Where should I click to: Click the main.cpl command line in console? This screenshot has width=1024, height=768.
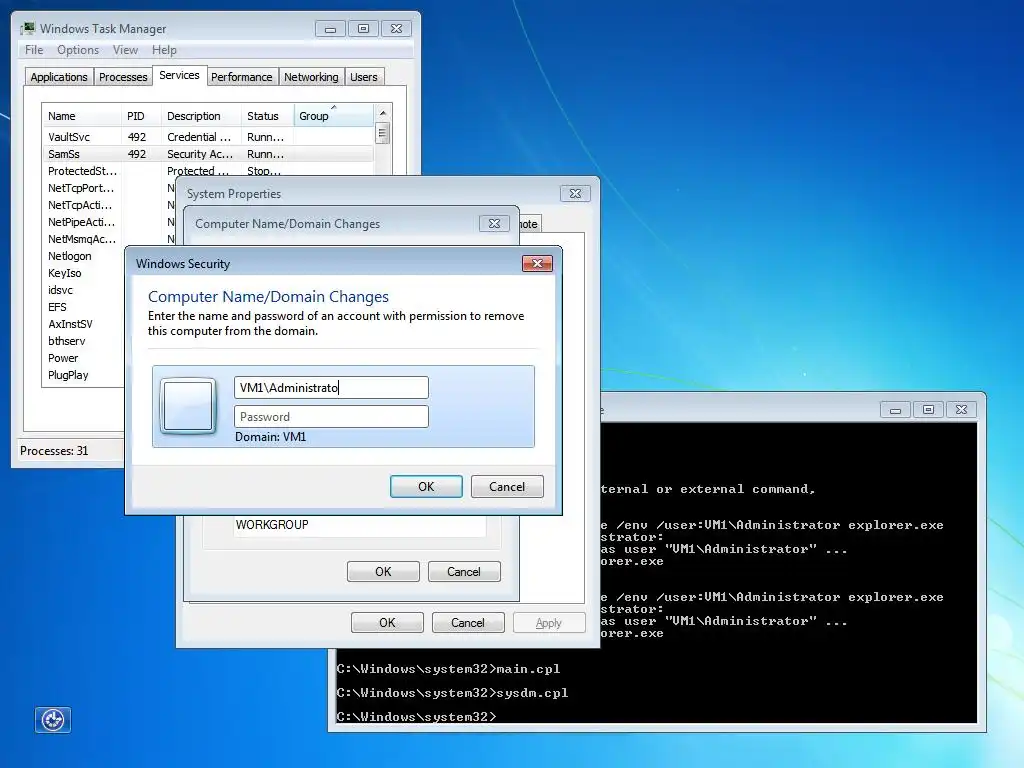coord(448,669)
